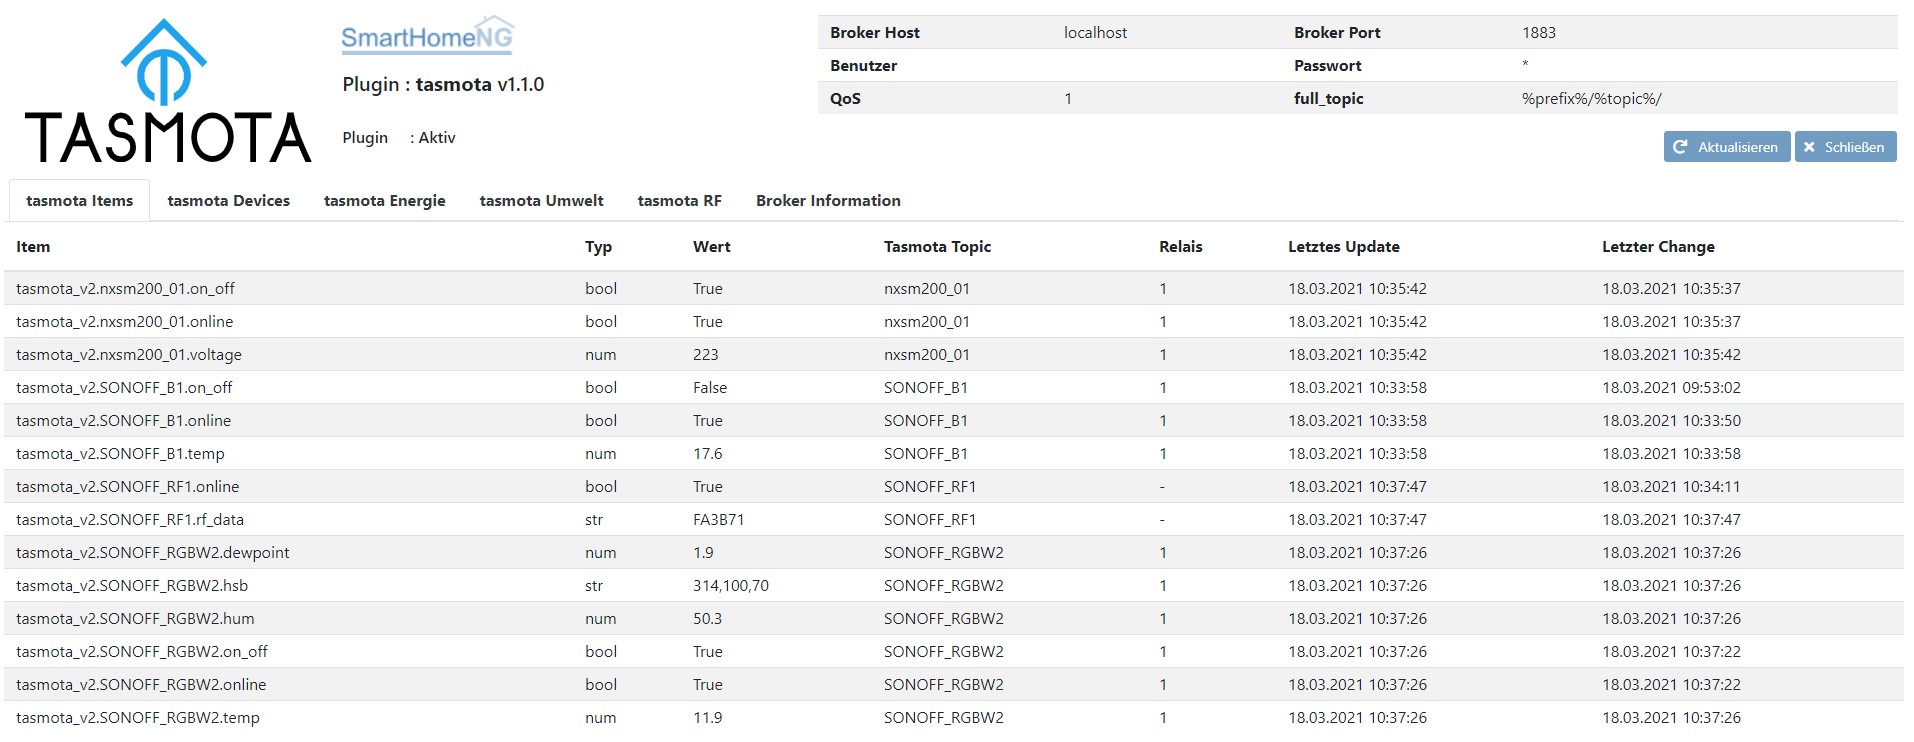The image size is (1914, 742).
Task: Select item tasmota_v2.SONOFF_RGBW2.temp
Action: coord(138,718)
